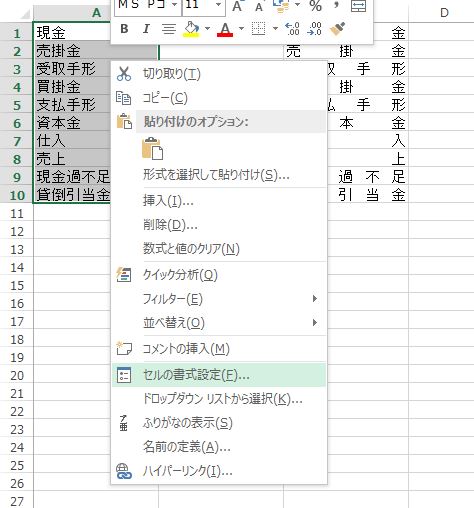This screenshot has height=508, width=474.
Task: Click cell containing 売上
Action: coord(72,159)
